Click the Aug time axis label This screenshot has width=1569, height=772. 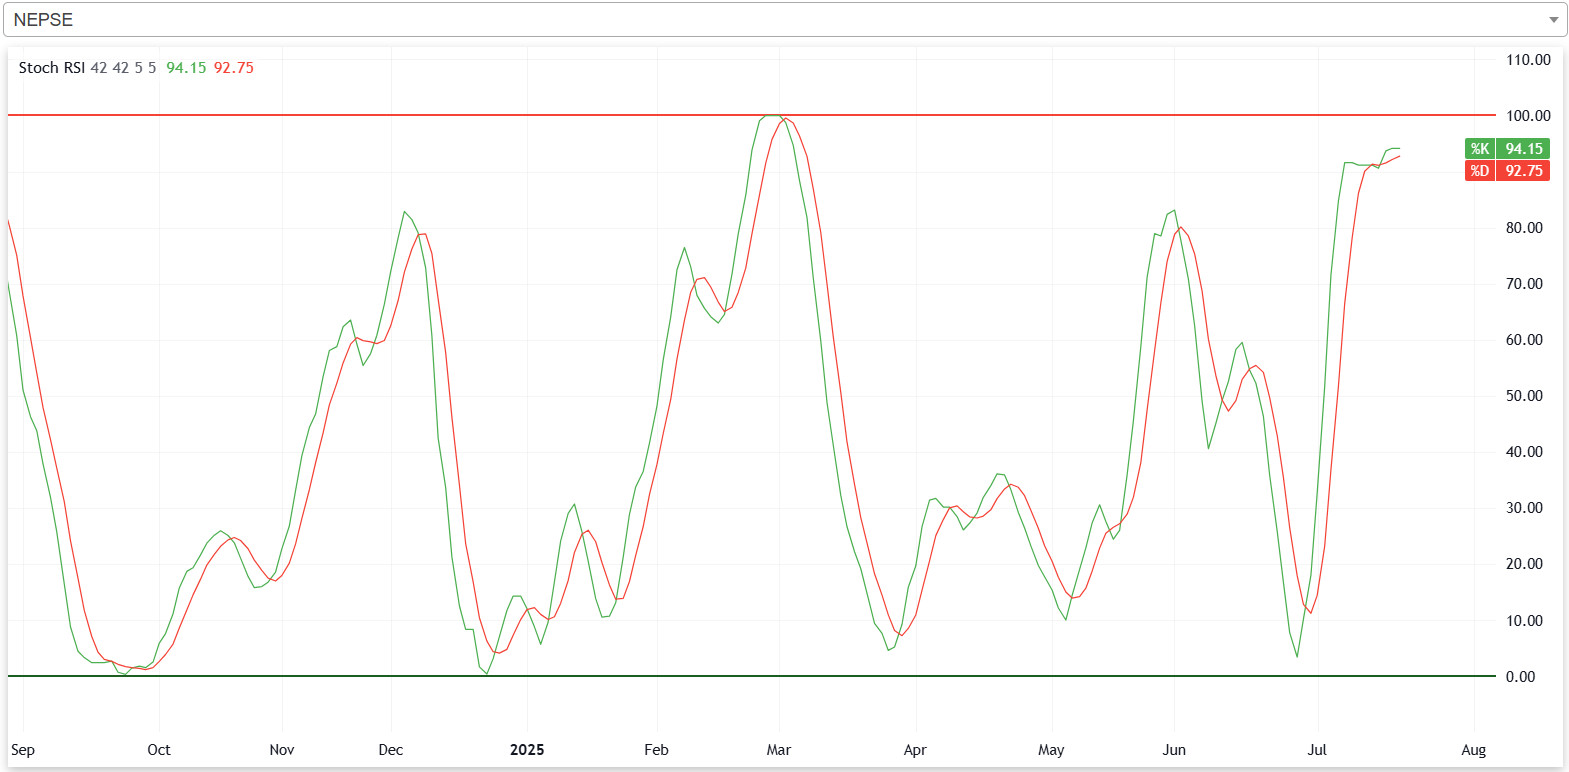coord(1473,750)
